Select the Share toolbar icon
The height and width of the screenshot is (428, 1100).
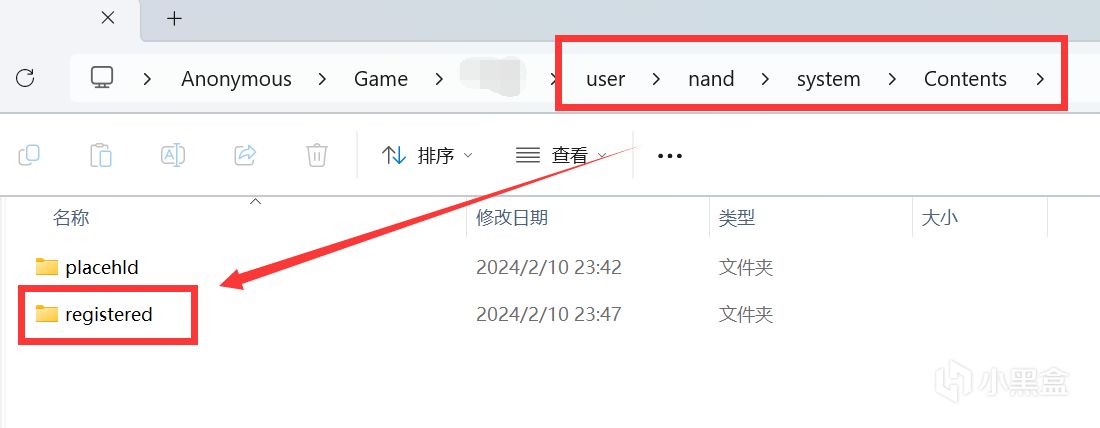click(x=245, y=154)
